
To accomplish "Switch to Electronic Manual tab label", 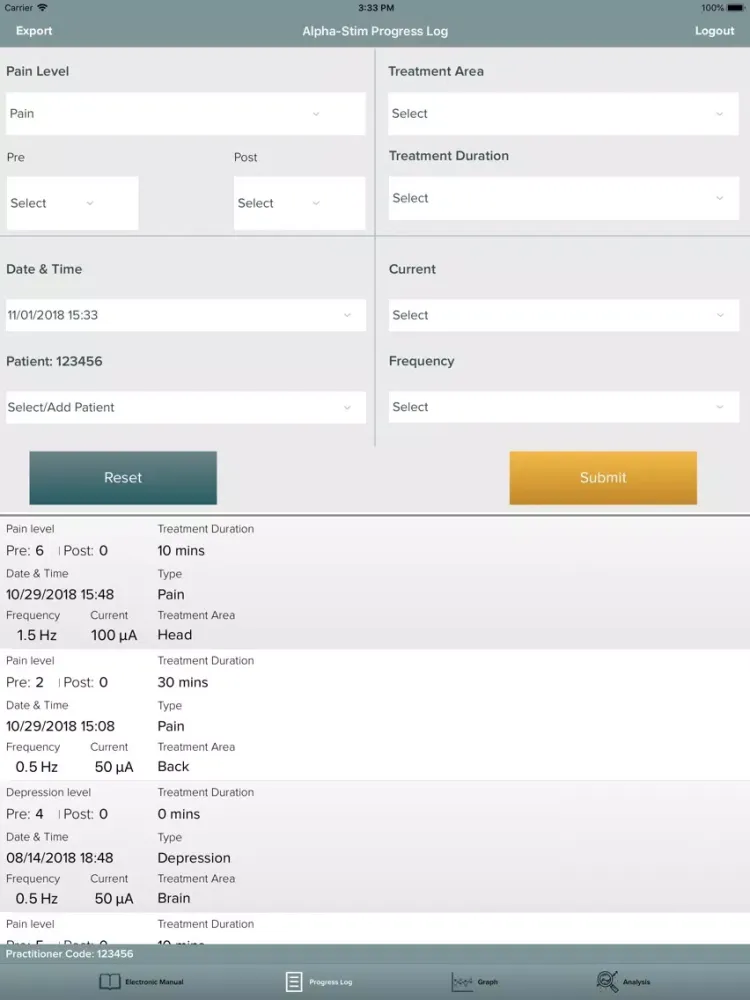I will coord(154,982).
